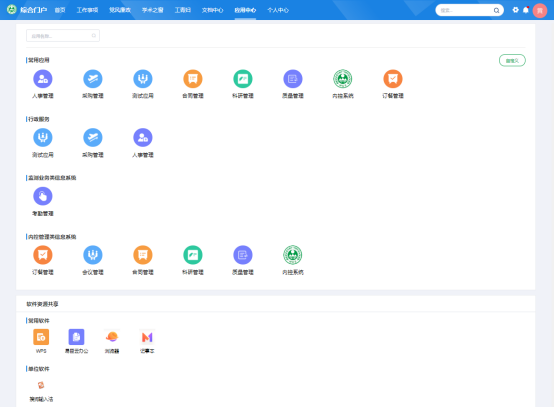Click the 内控管理类信息系统 heading

pyautogui.click(x=52, y=237)
